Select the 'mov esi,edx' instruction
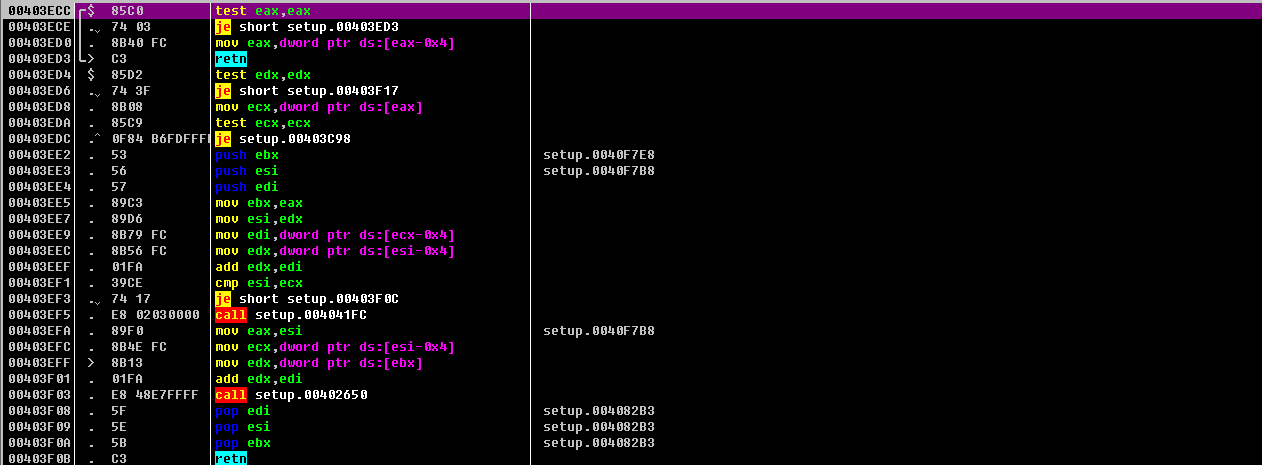This screenshot has height=465, width=1262. 259,219
